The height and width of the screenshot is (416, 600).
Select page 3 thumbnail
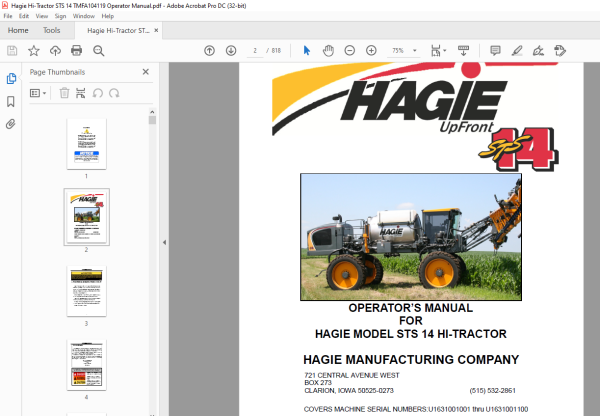click(x=86, y=291)
